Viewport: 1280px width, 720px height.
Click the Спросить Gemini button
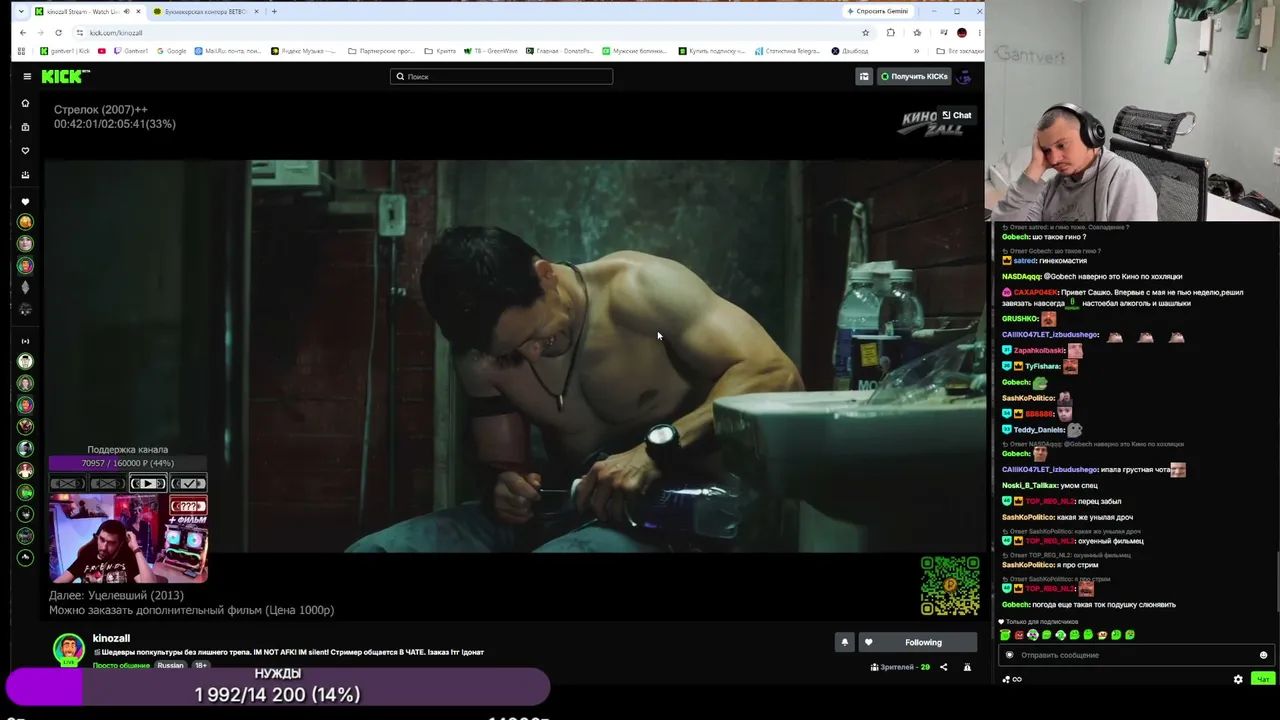click(x=878, y=11)
